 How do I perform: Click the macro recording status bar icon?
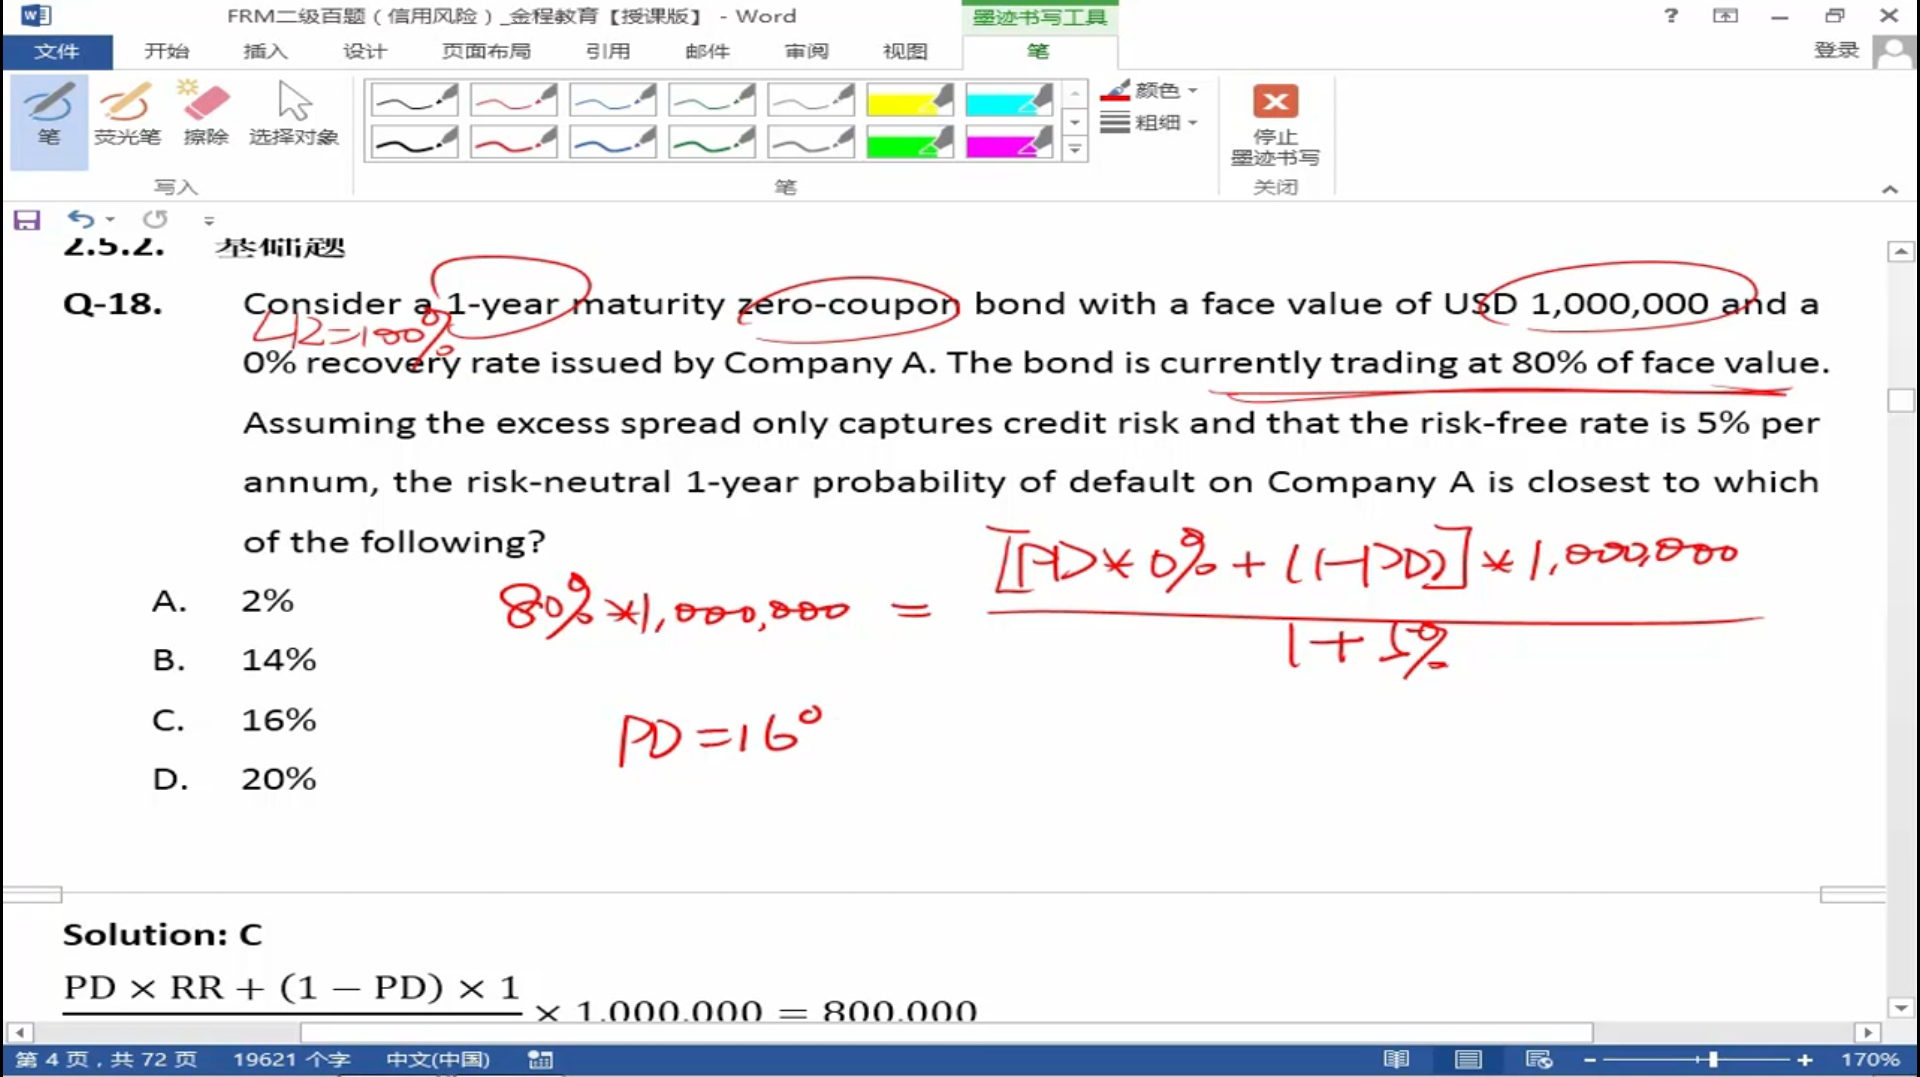tap(540, 1060)
